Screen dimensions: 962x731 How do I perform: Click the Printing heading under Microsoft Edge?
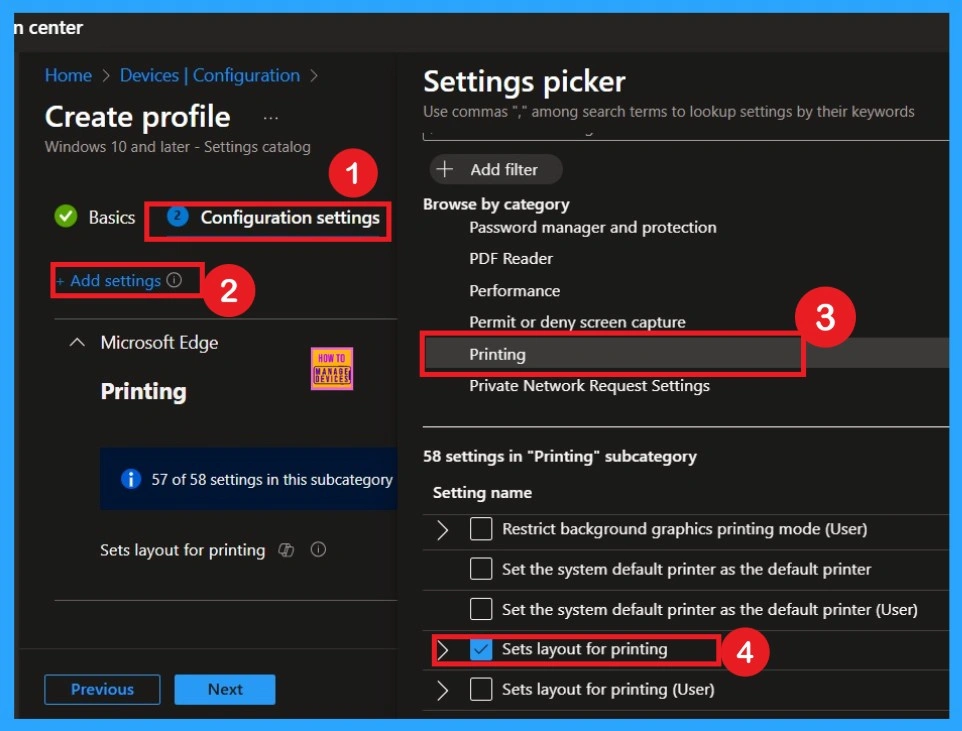click(144, 392)
